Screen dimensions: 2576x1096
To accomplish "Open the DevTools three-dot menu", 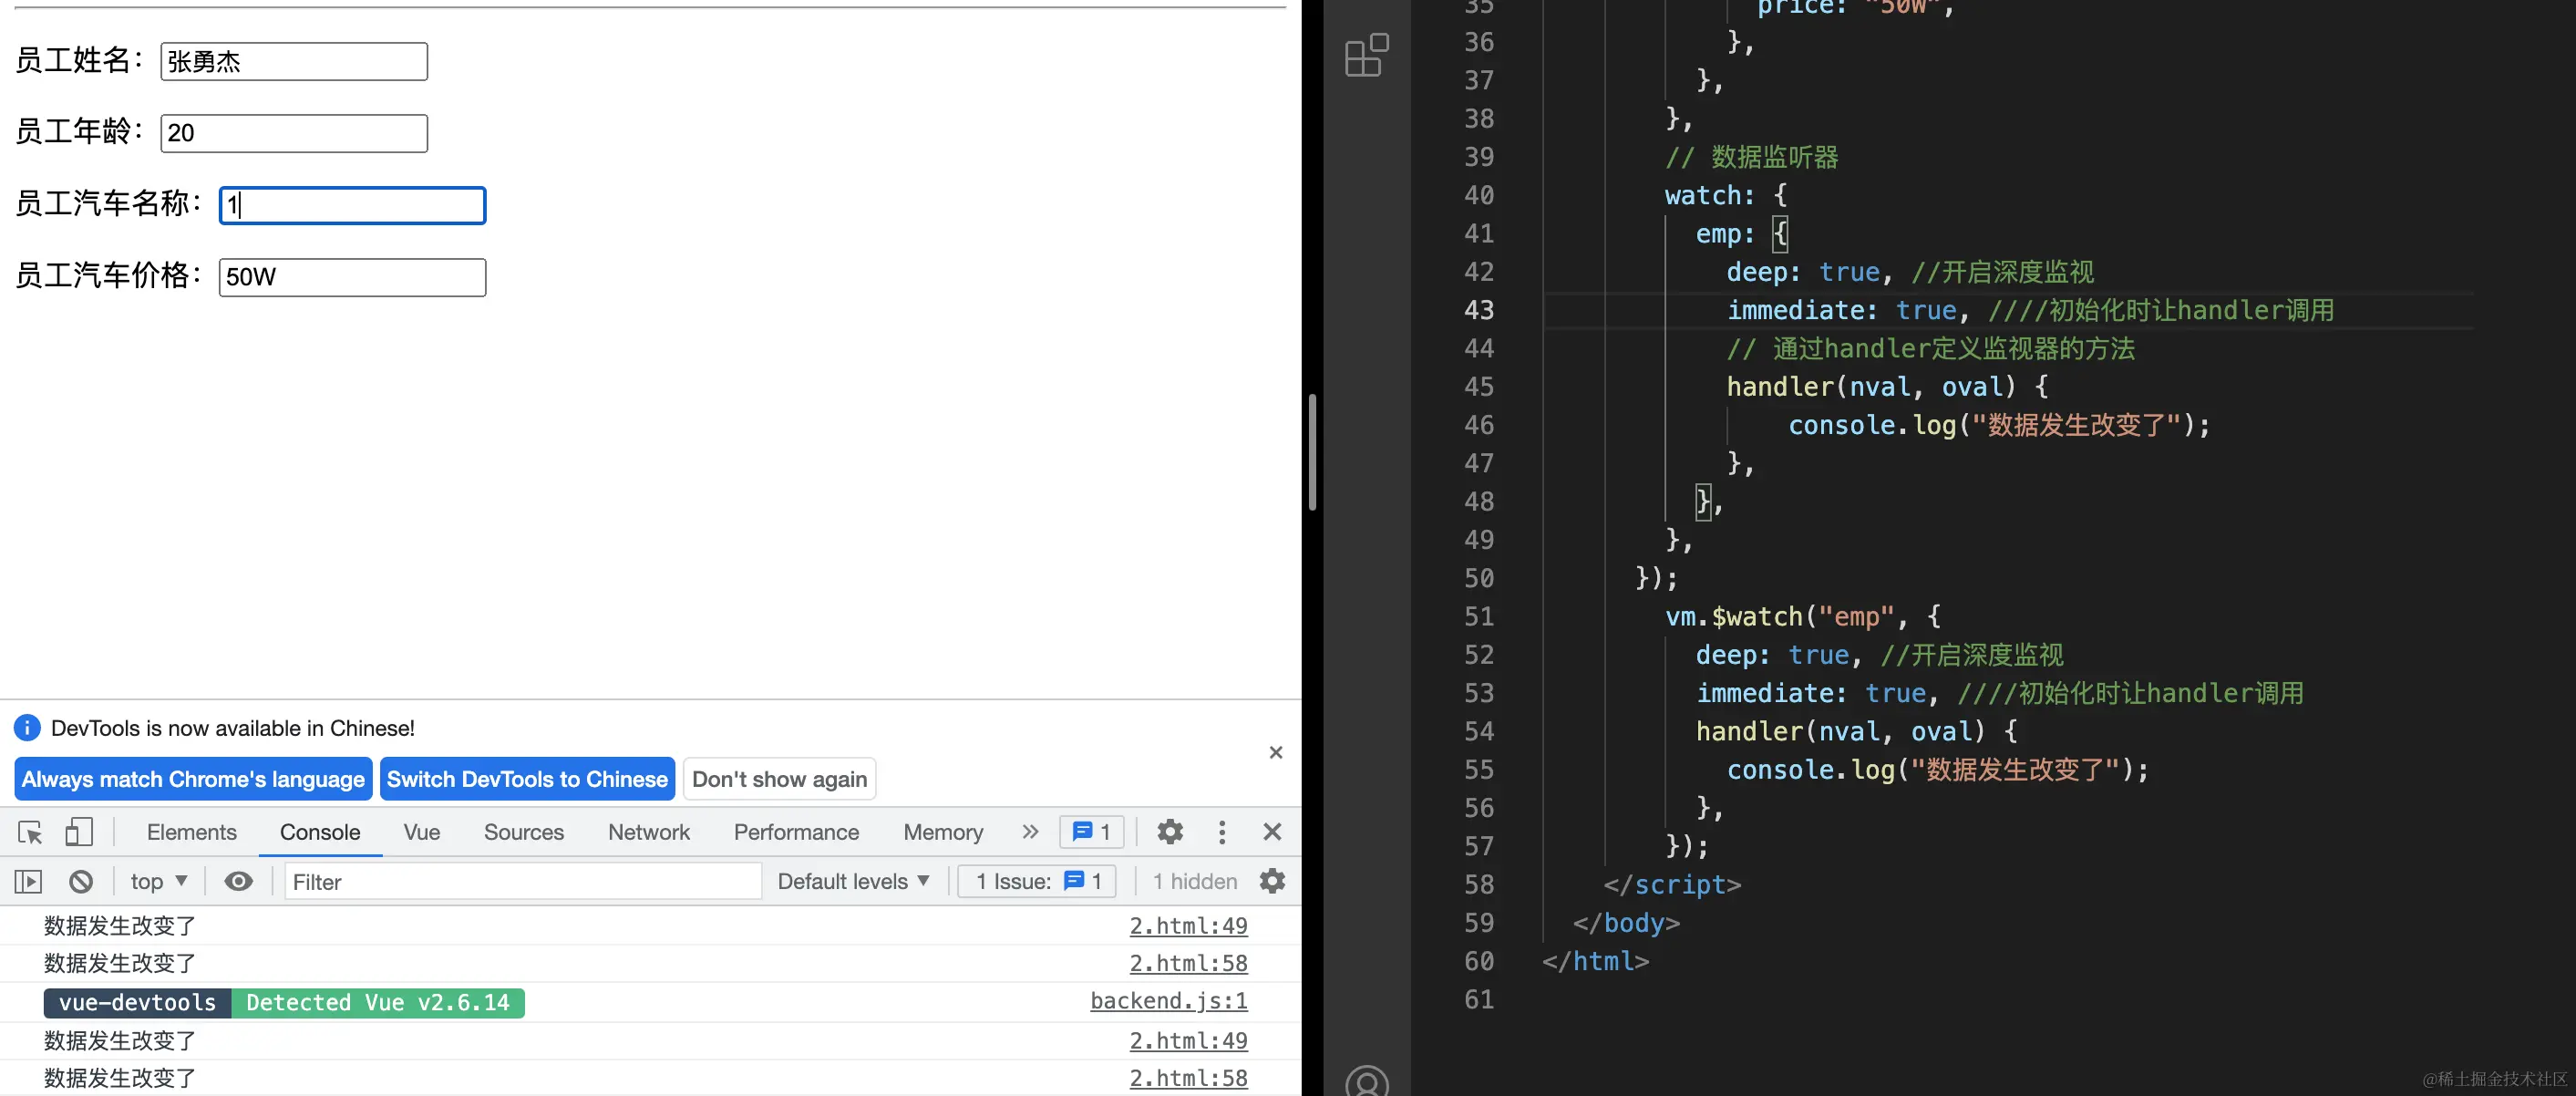I will [1221, 832].
